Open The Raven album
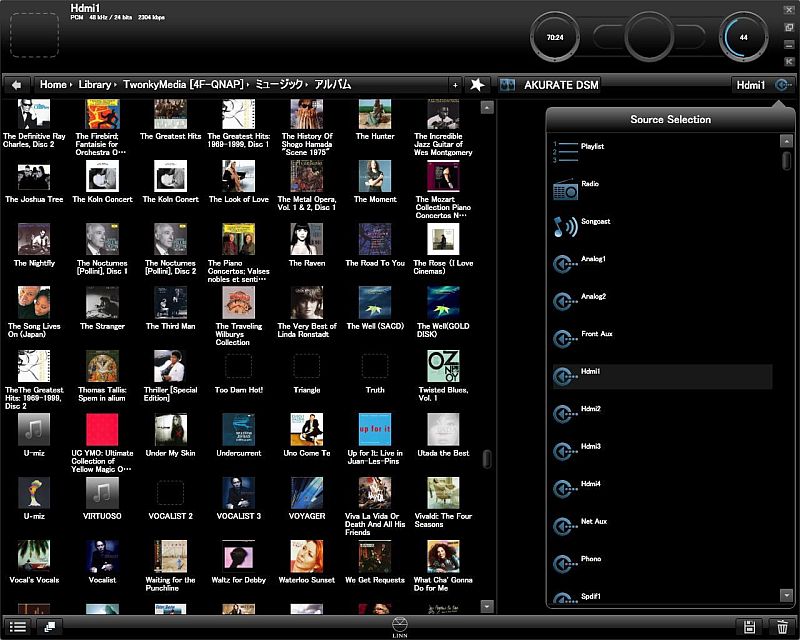The image size is (800, 640). point(307,239)
